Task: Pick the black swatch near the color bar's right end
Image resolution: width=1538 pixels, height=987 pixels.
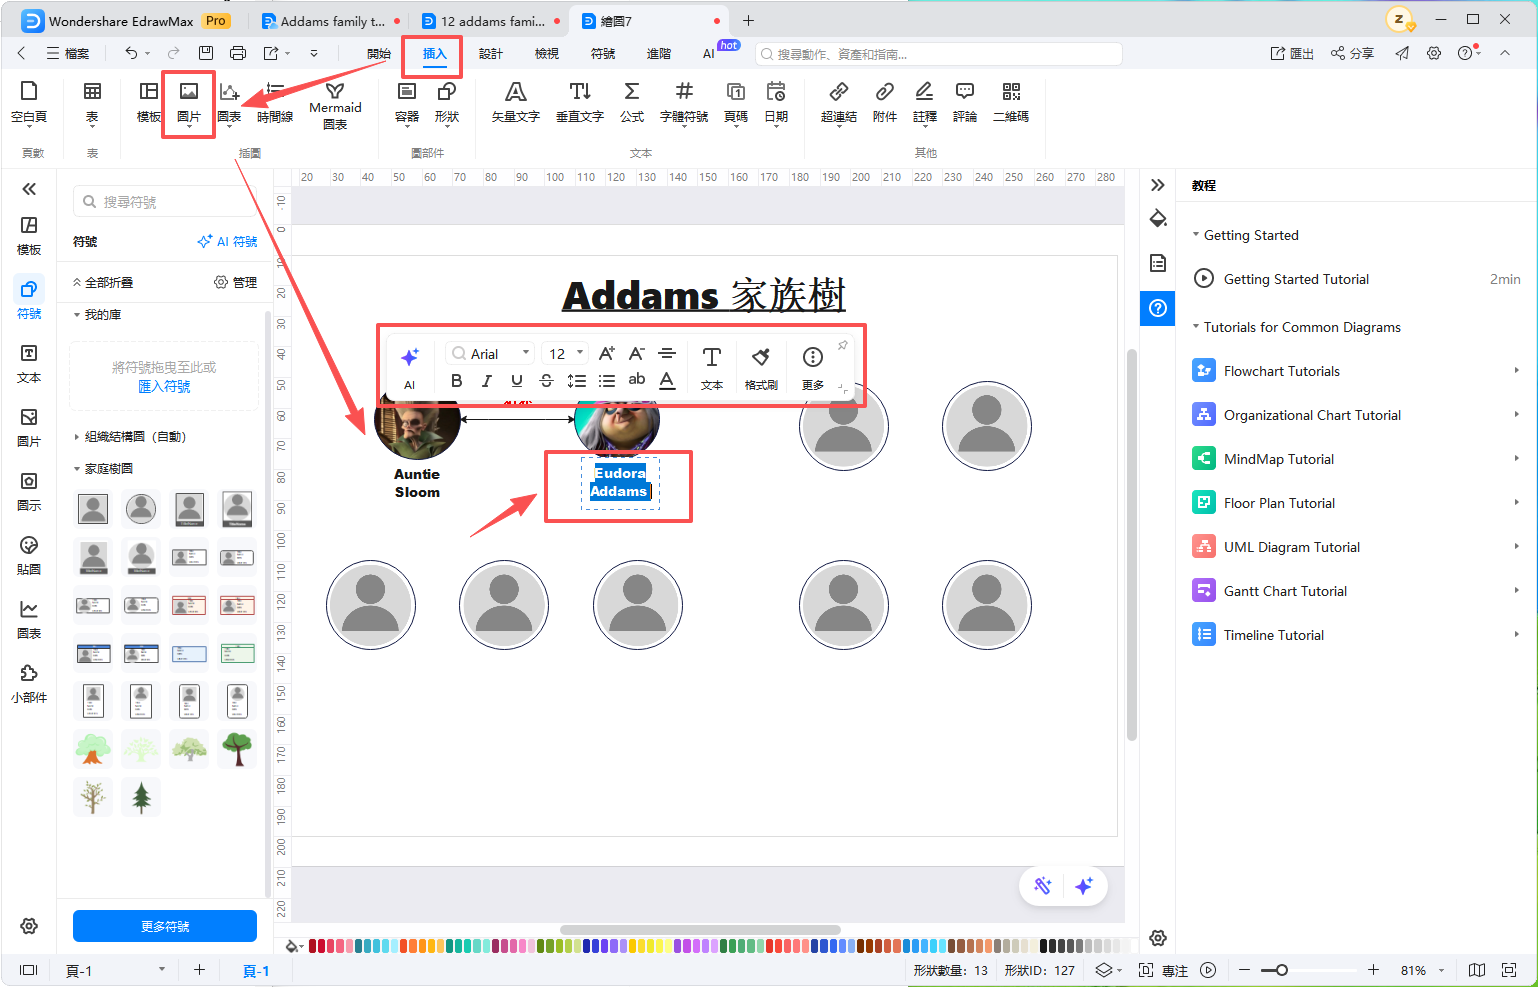Action: (1045, 946)
